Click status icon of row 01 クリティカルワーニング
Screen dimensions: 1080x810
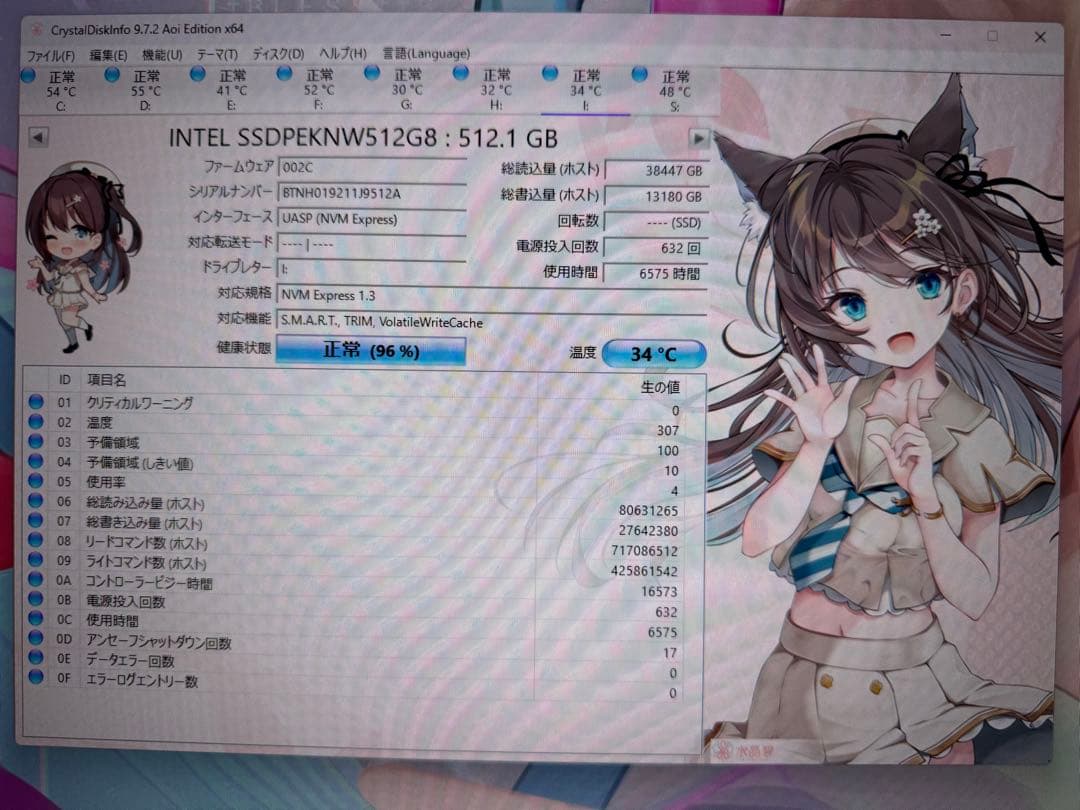36,402
